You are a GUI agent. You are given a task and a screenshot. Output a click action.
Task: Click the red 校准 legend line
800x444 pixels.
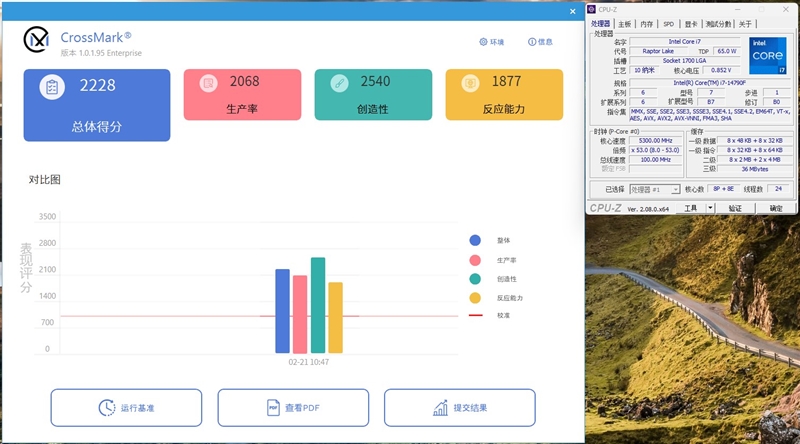point(476,315)
